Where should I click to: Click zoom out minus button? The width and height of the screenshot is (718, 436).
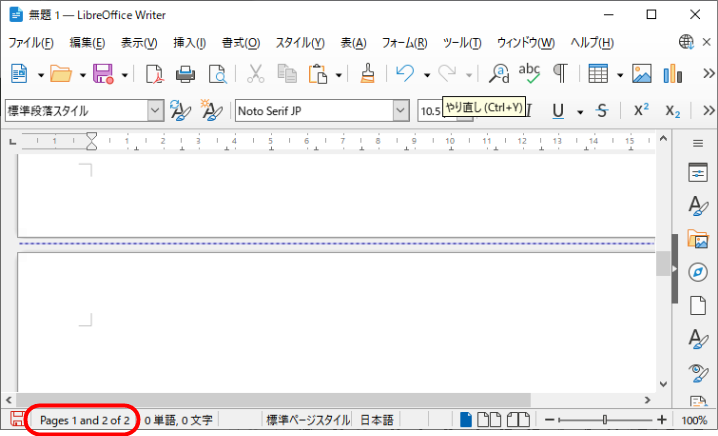pos(549,419)
